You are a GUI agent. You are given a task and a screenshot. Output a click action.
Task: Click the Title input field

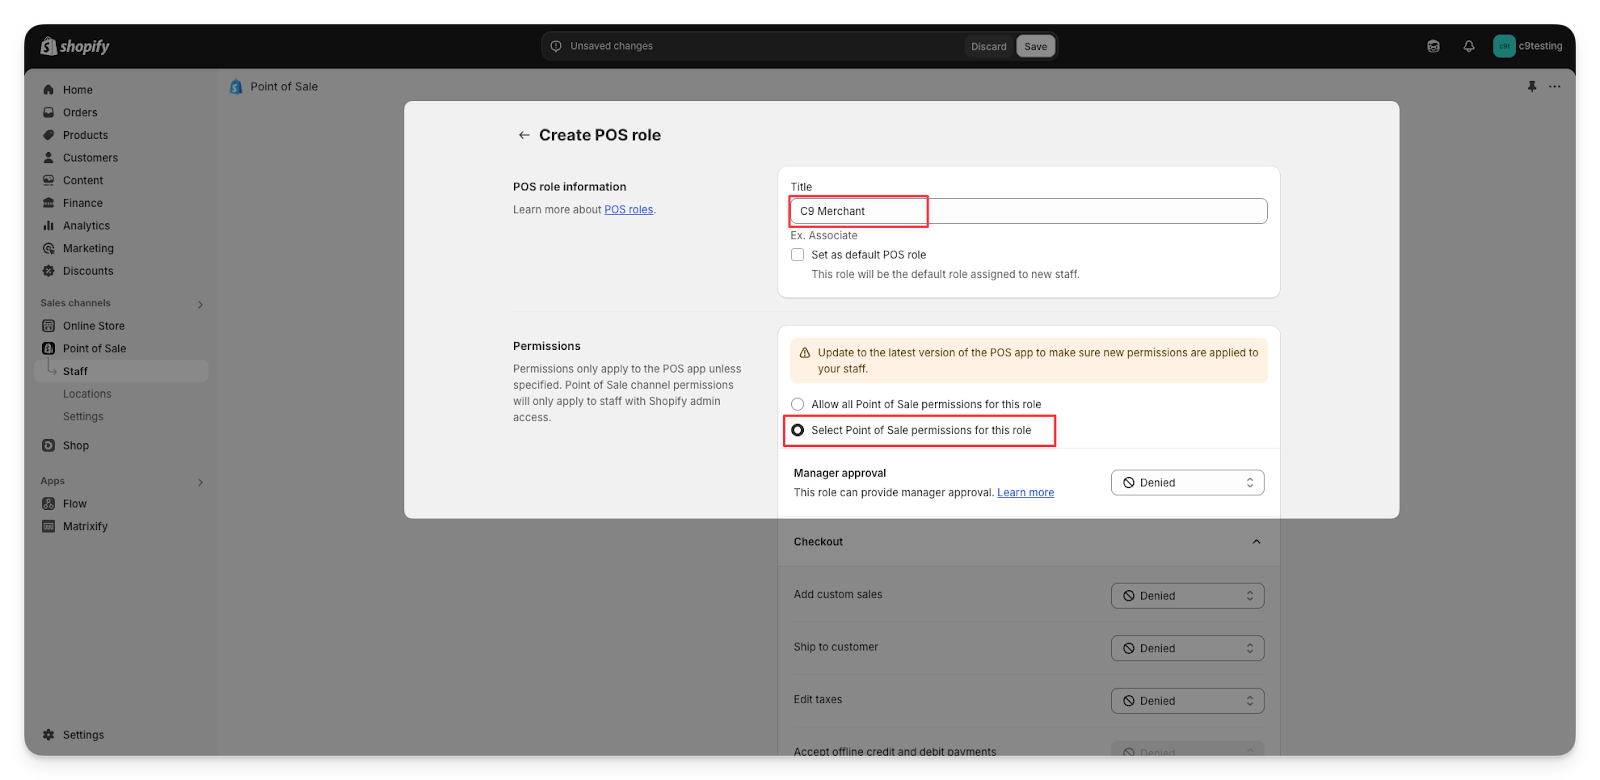[1028, 211]
